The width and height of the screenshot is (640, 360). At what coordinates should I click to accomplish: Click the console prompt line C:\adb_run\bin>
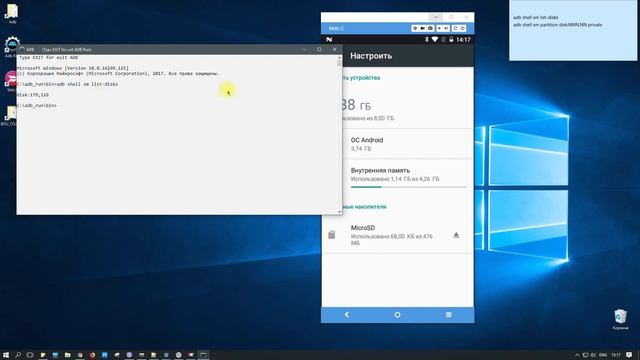point(37,105)
